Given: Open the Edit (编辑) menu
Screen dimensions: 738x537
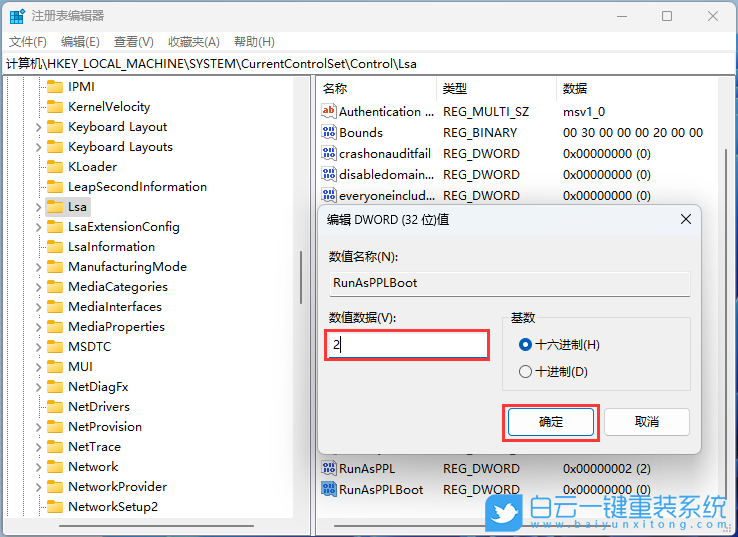Looking at the screenshot, I should point(80,42).
